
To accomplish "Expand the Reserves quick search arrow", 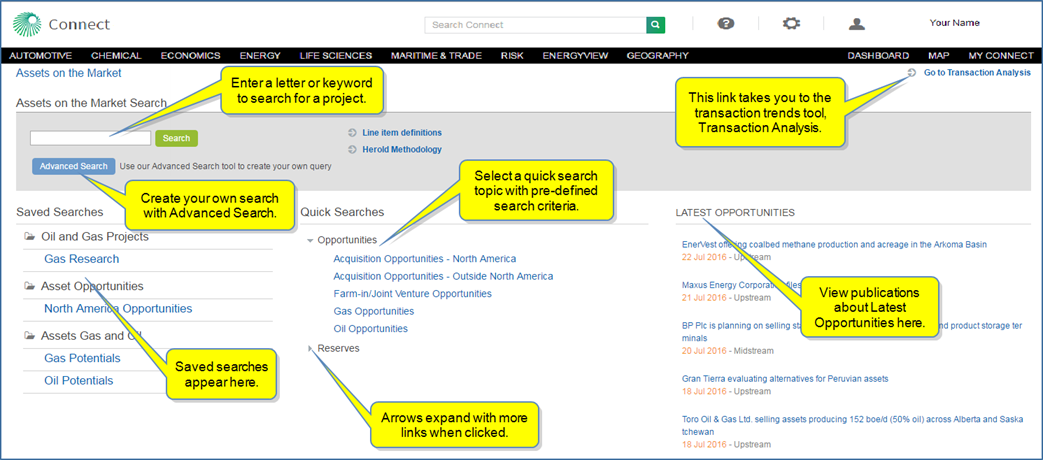I will pos(310,348).
